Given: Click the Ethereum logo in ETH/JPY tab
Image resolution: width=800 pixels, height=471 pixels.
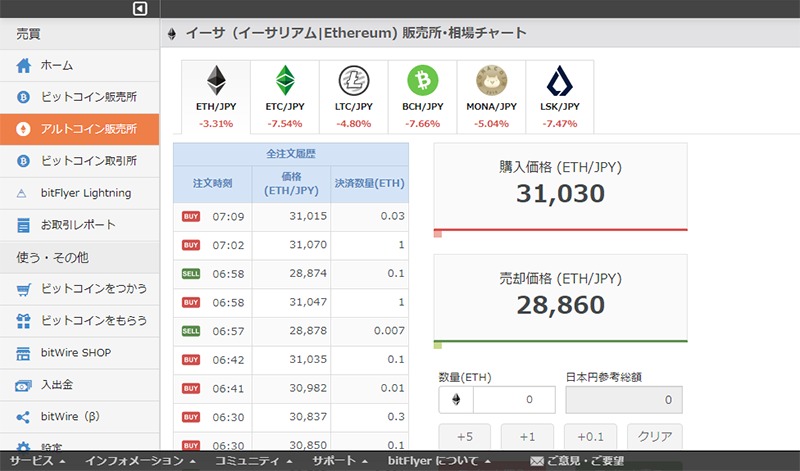Looking at the screenshot, I should [x=216, y=81].
